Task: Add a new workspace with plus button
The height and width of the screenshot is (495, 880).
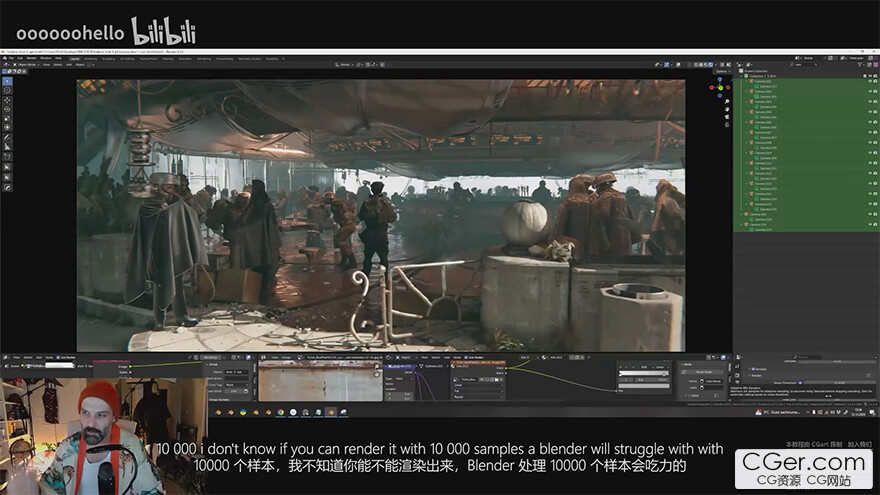Action: tap(283, 58)
